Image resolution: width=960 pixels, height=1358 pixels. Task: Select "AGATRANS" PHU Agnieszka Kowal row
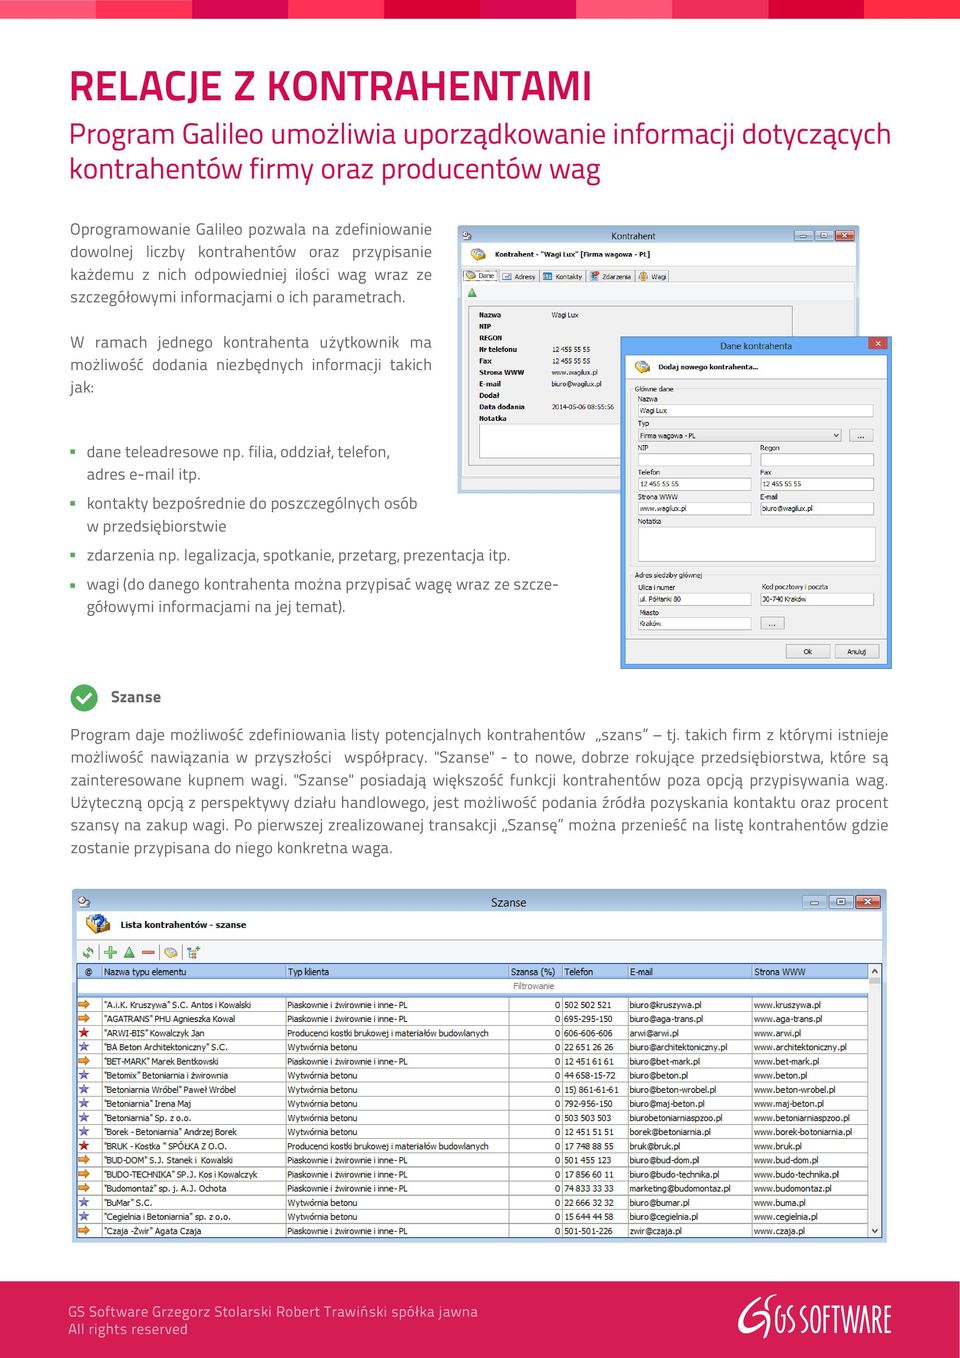472,1019
